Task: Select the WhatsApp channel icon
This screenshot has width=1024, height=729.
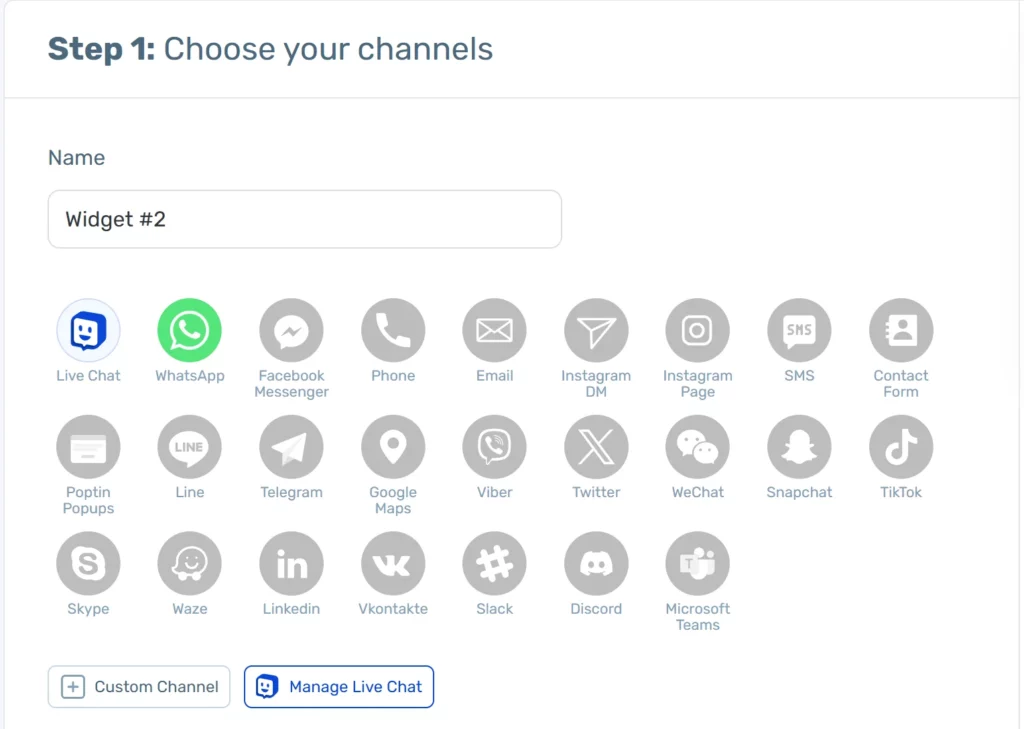Action: pos(189,330)
